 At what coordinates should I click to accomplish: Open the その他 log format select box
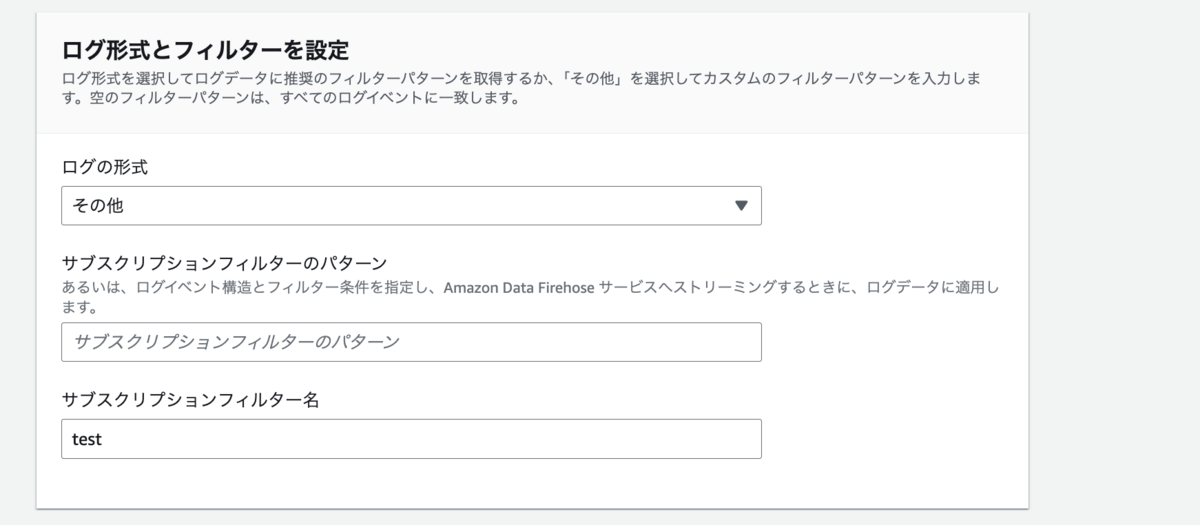(411, 205)
